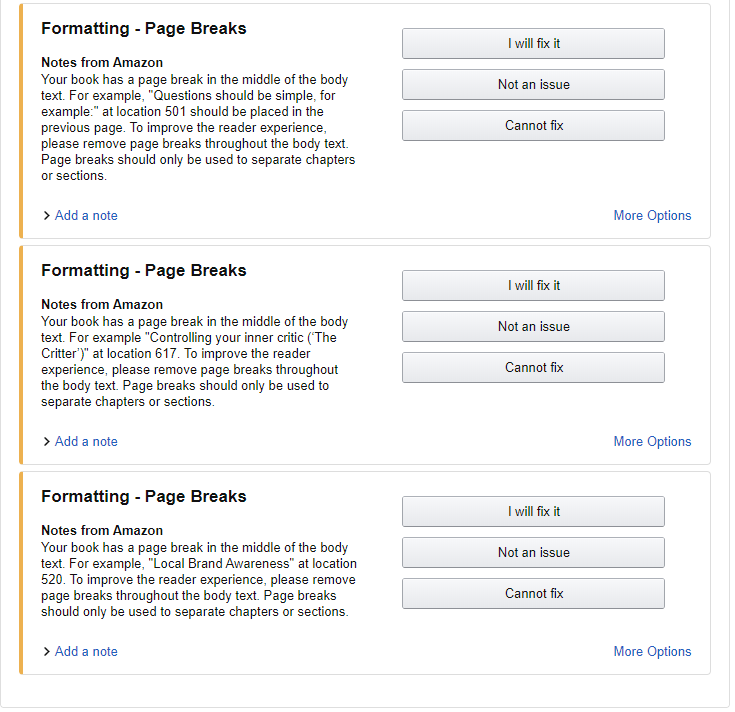Click the first Formatting - Page Breaks heading
This screenshot has height=712, width=735.
point(144,29)
